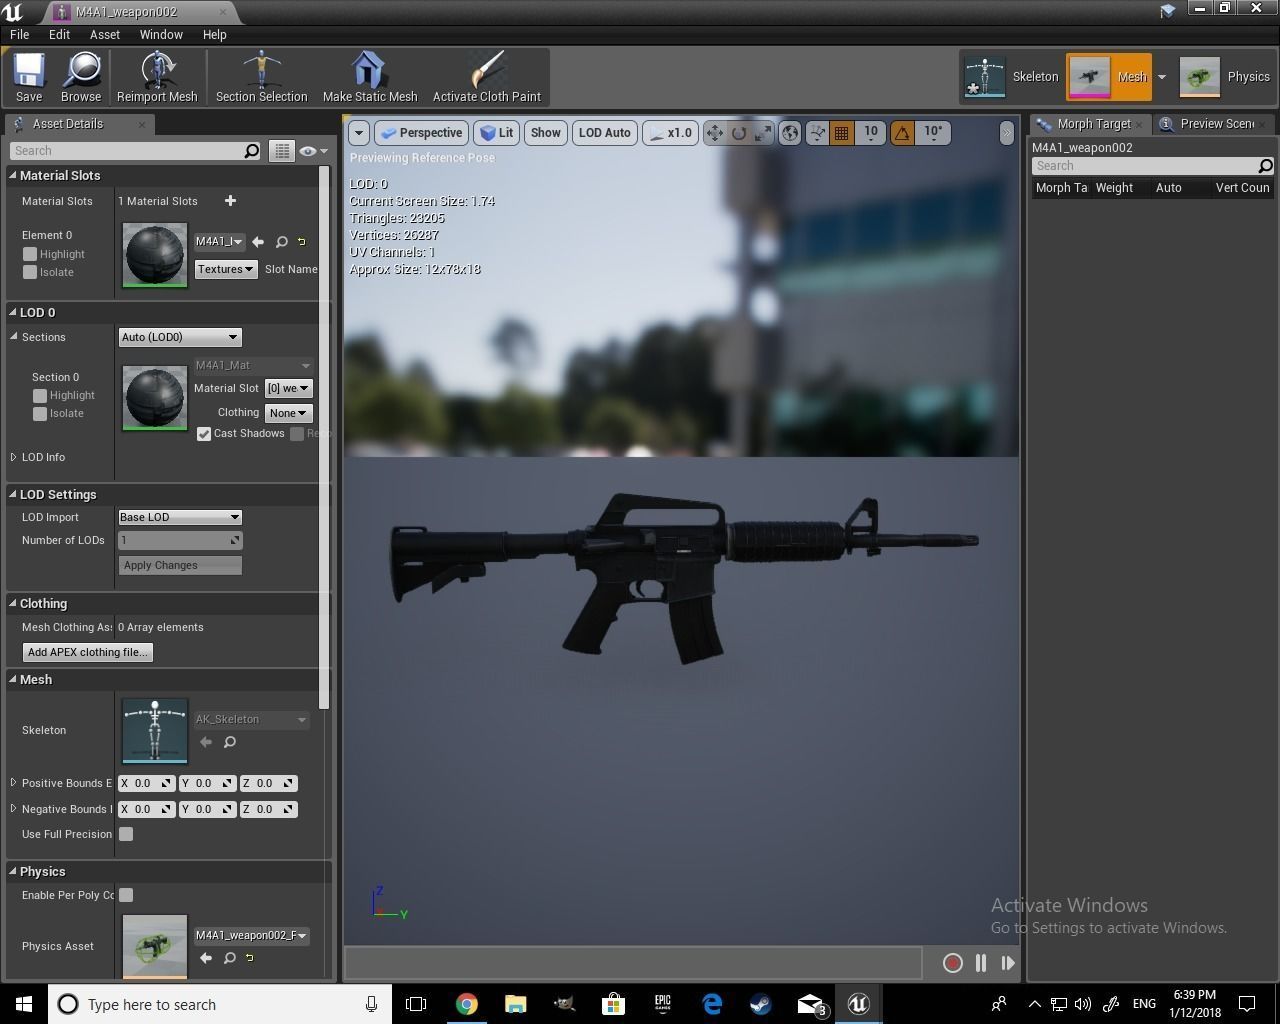Toggle translate gizmo mode in viewport
1280x1024 pixels.
pyautogui.click(x=715, y=133)
